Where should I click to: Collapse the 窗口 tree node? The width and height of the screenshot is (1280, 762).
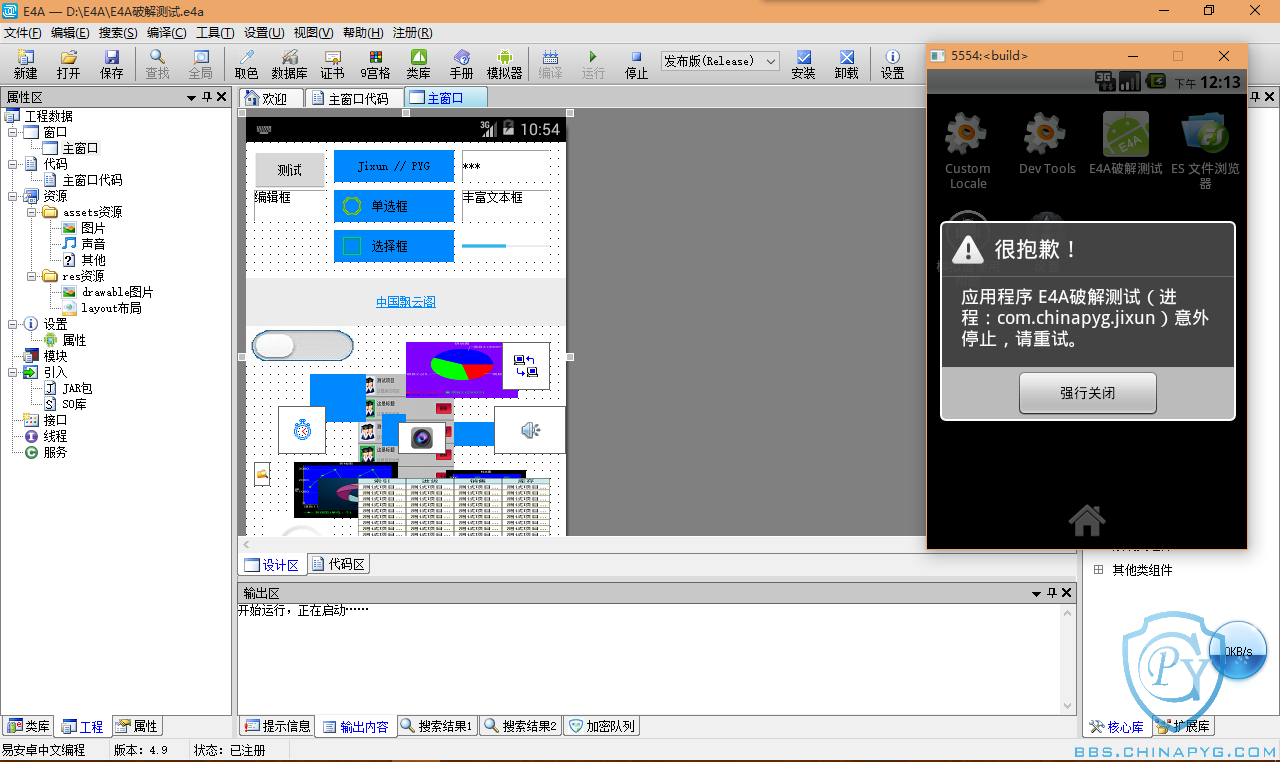12,132
